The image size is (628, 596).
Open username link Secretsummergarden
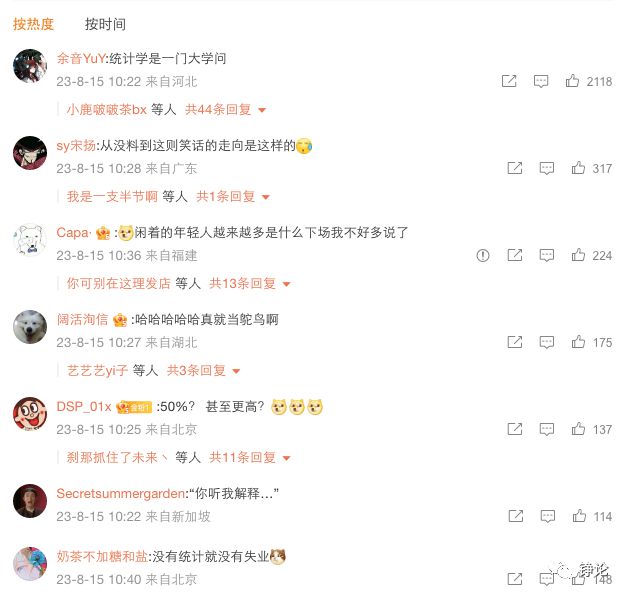[x=121, y=493]
